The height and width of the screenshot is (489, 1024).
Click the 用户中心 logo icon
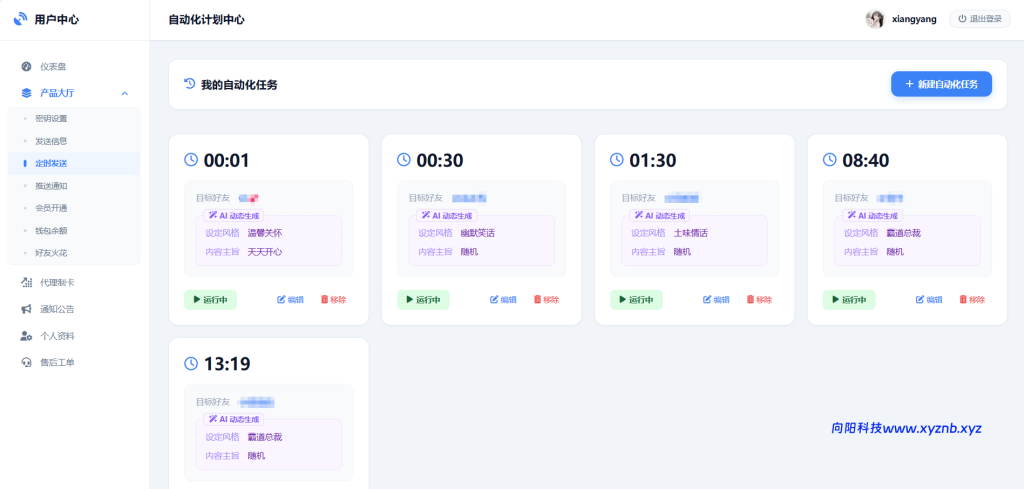coord(20,19)
